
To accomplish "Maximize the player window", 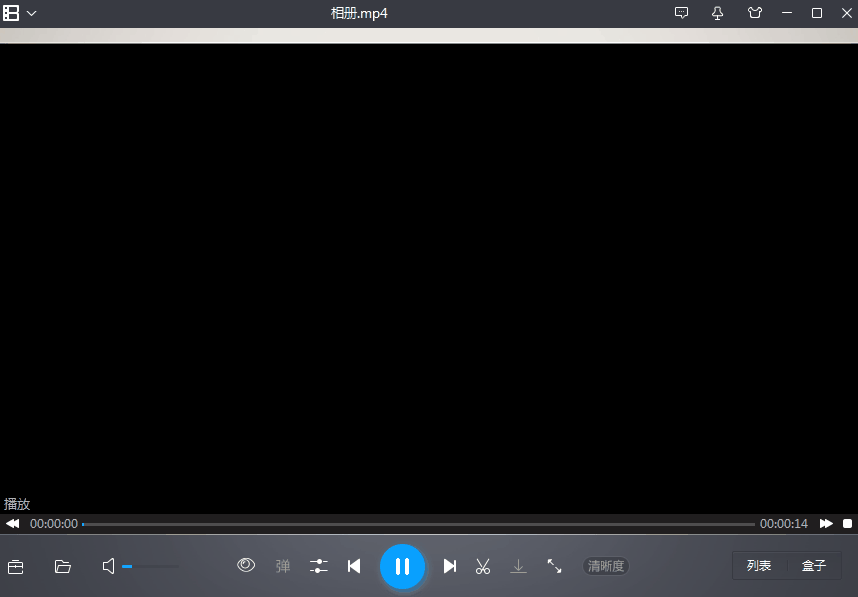I will coord(817,13).
